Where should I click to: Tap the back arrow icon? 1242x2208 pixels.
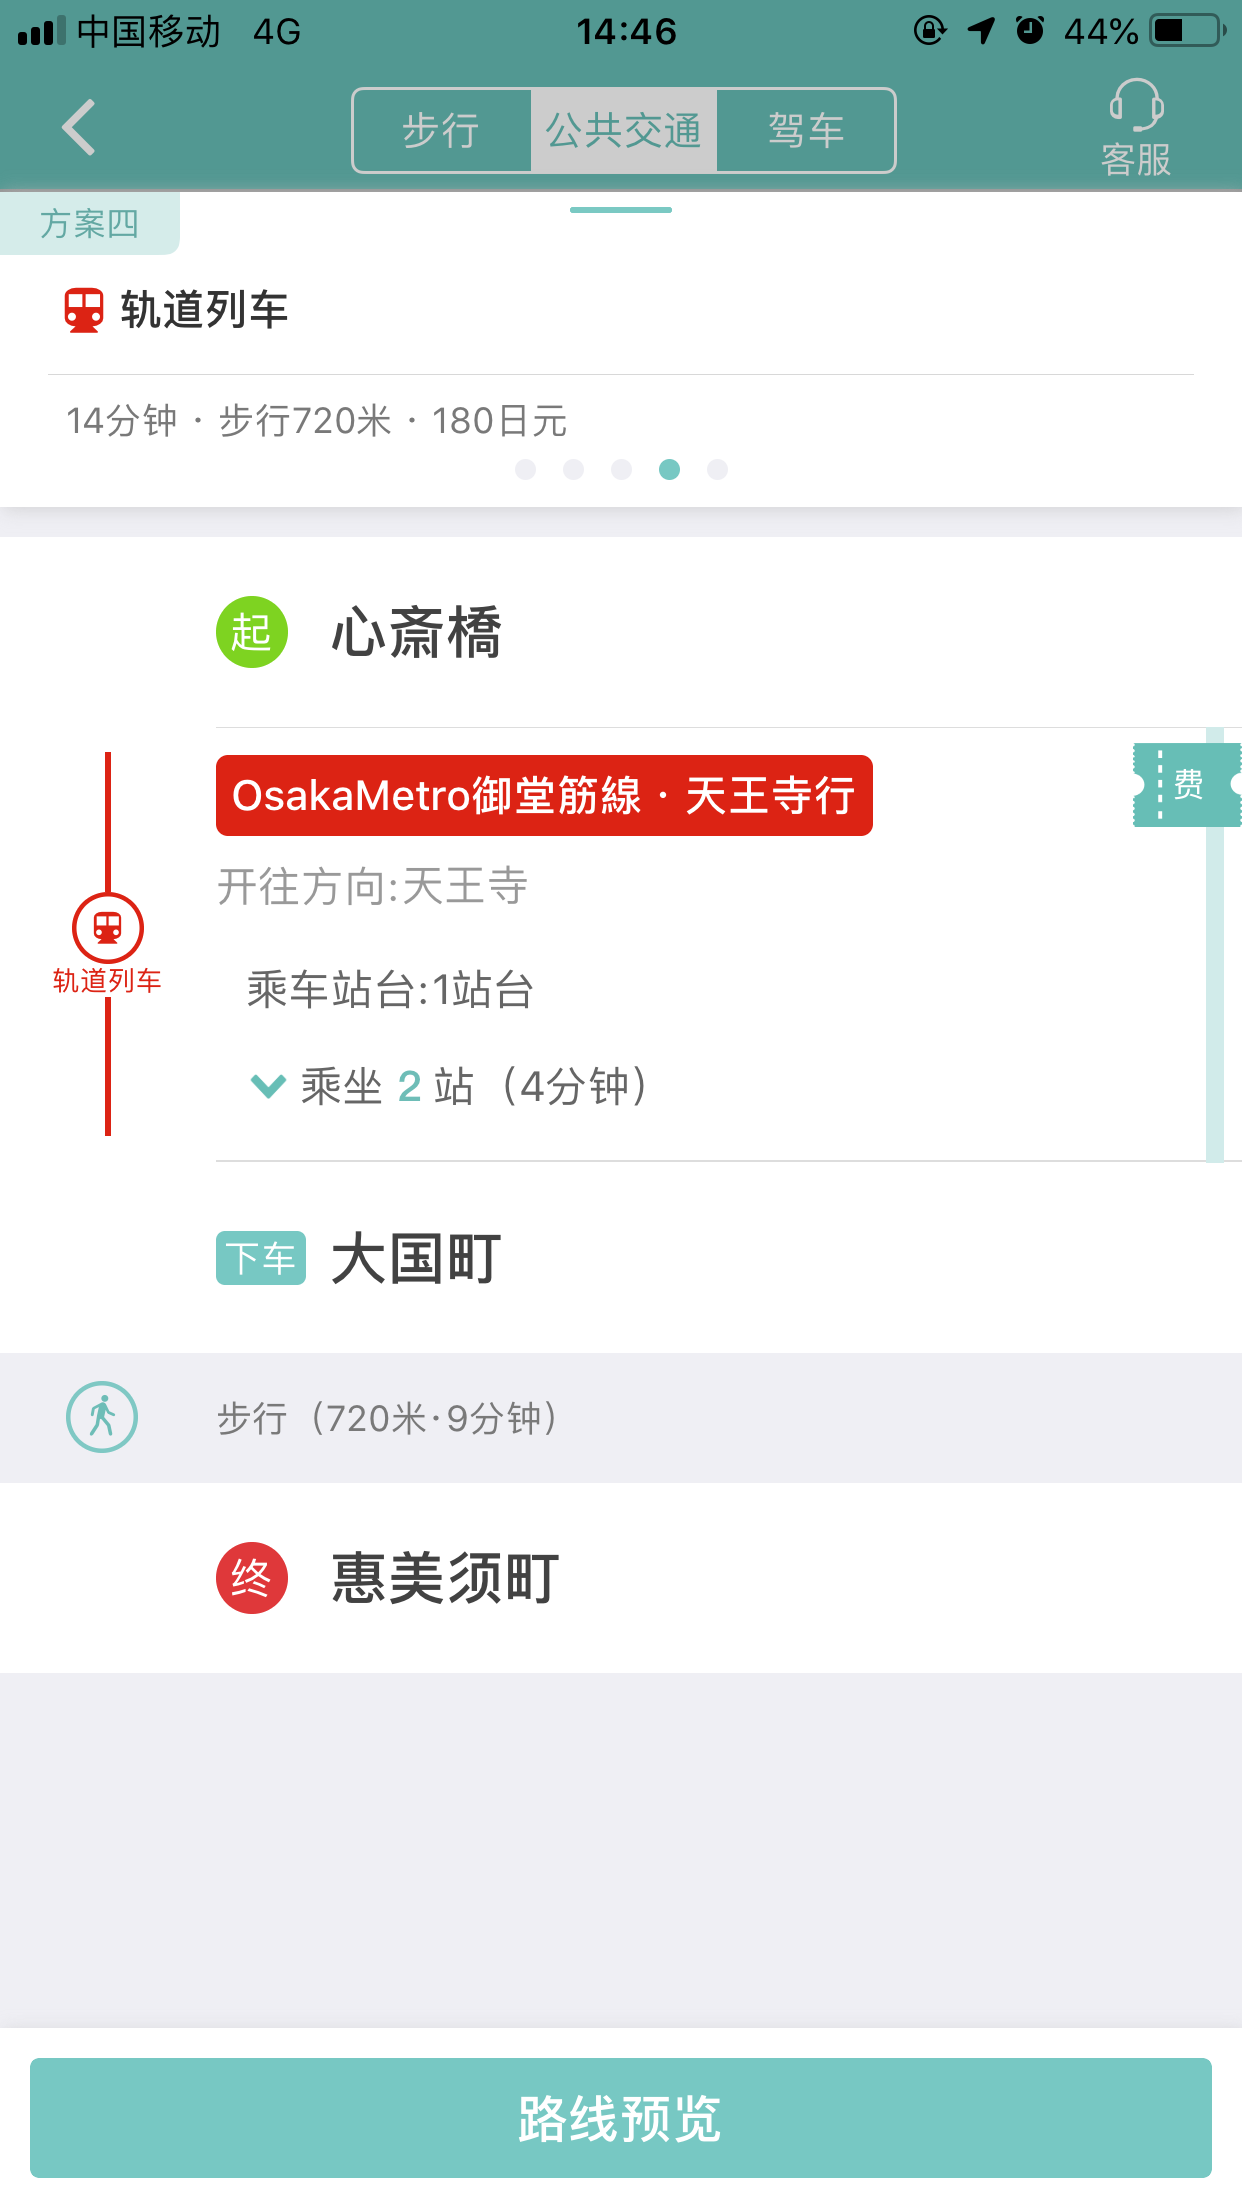tap(79, 128)
